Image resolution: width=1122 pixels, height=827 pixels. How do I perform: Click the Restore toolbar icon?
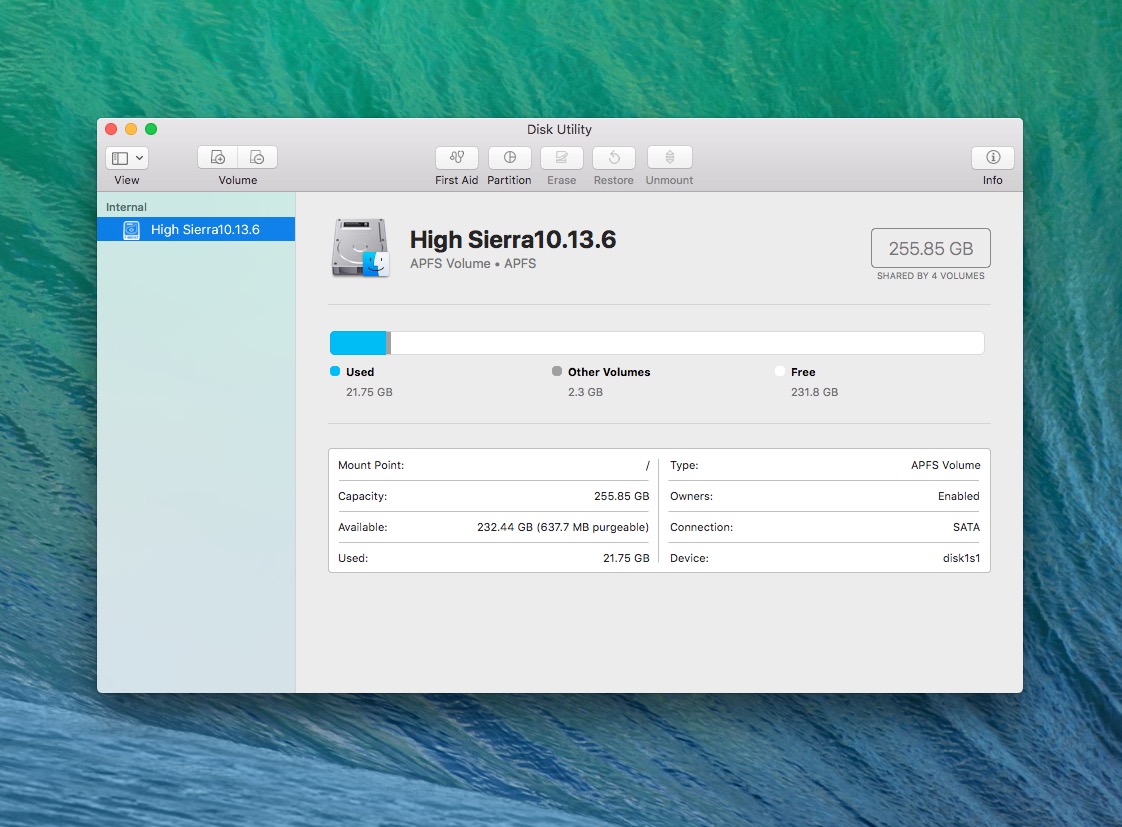pos(614,157)
